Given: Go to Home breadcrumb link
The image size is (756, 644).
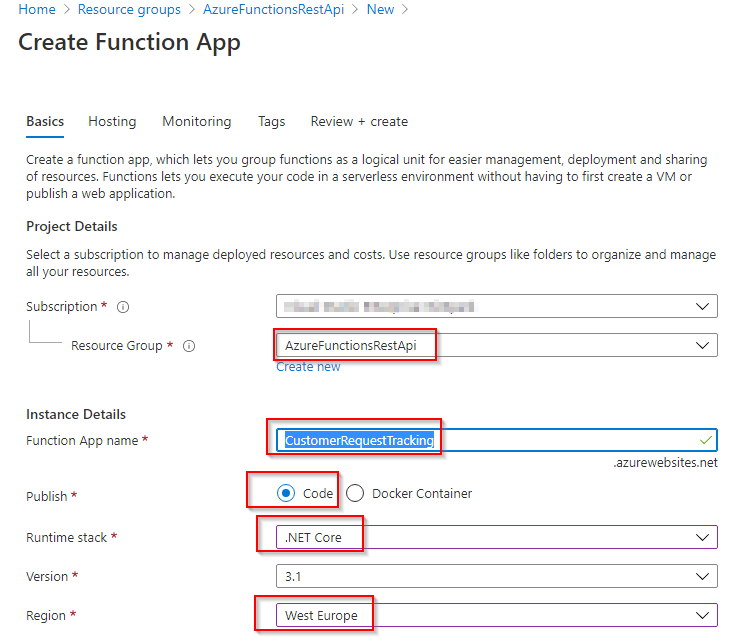Looking at the screenshot, I should [x=37, y=9].
